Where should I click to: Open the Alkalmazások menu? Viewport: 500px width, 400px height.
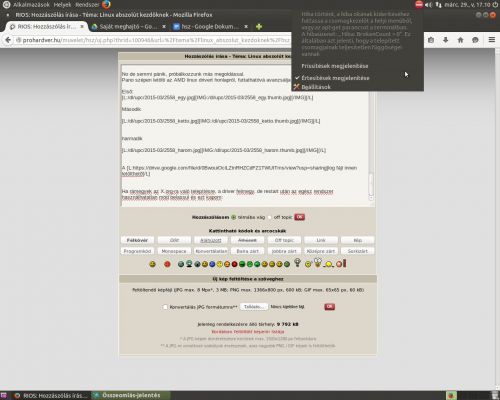[x=31, y=5]
